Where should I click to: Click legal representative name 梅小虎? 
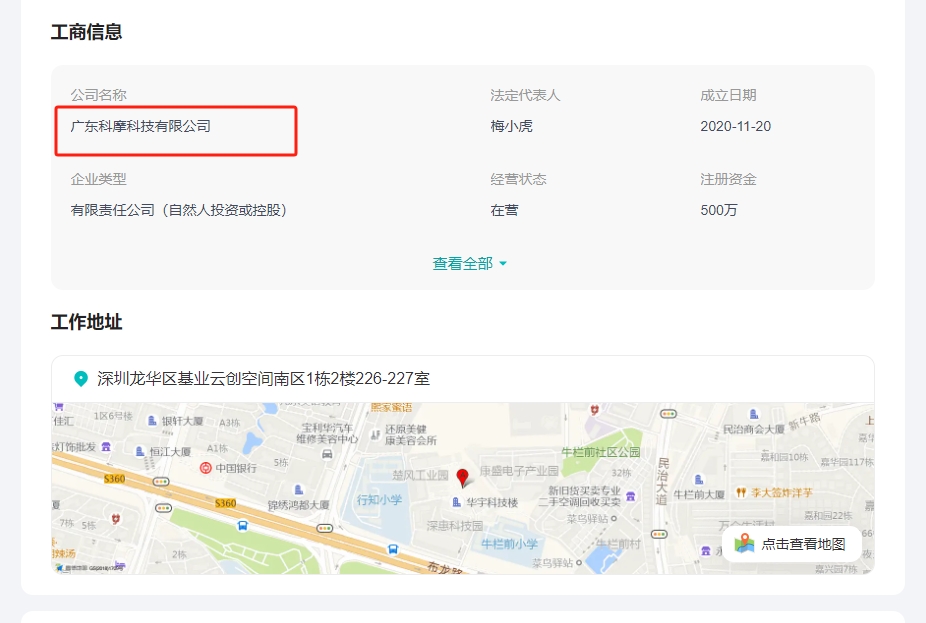(511, 127)
